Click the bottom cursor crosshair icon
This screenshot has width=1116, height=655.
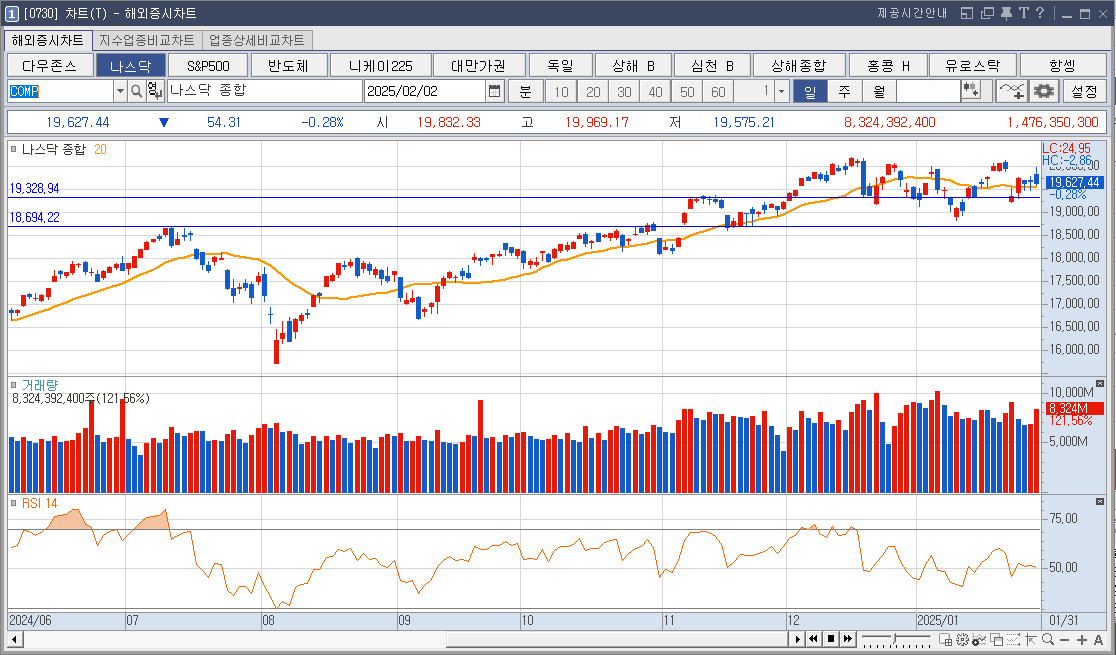[x=1030, y=639]
